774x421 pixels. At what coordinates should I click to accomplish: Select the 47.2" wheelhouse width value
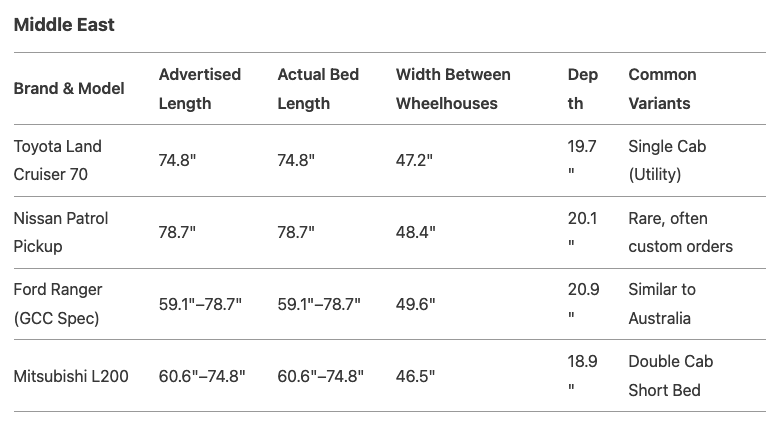pyautogui.click(x=414, y=160)
